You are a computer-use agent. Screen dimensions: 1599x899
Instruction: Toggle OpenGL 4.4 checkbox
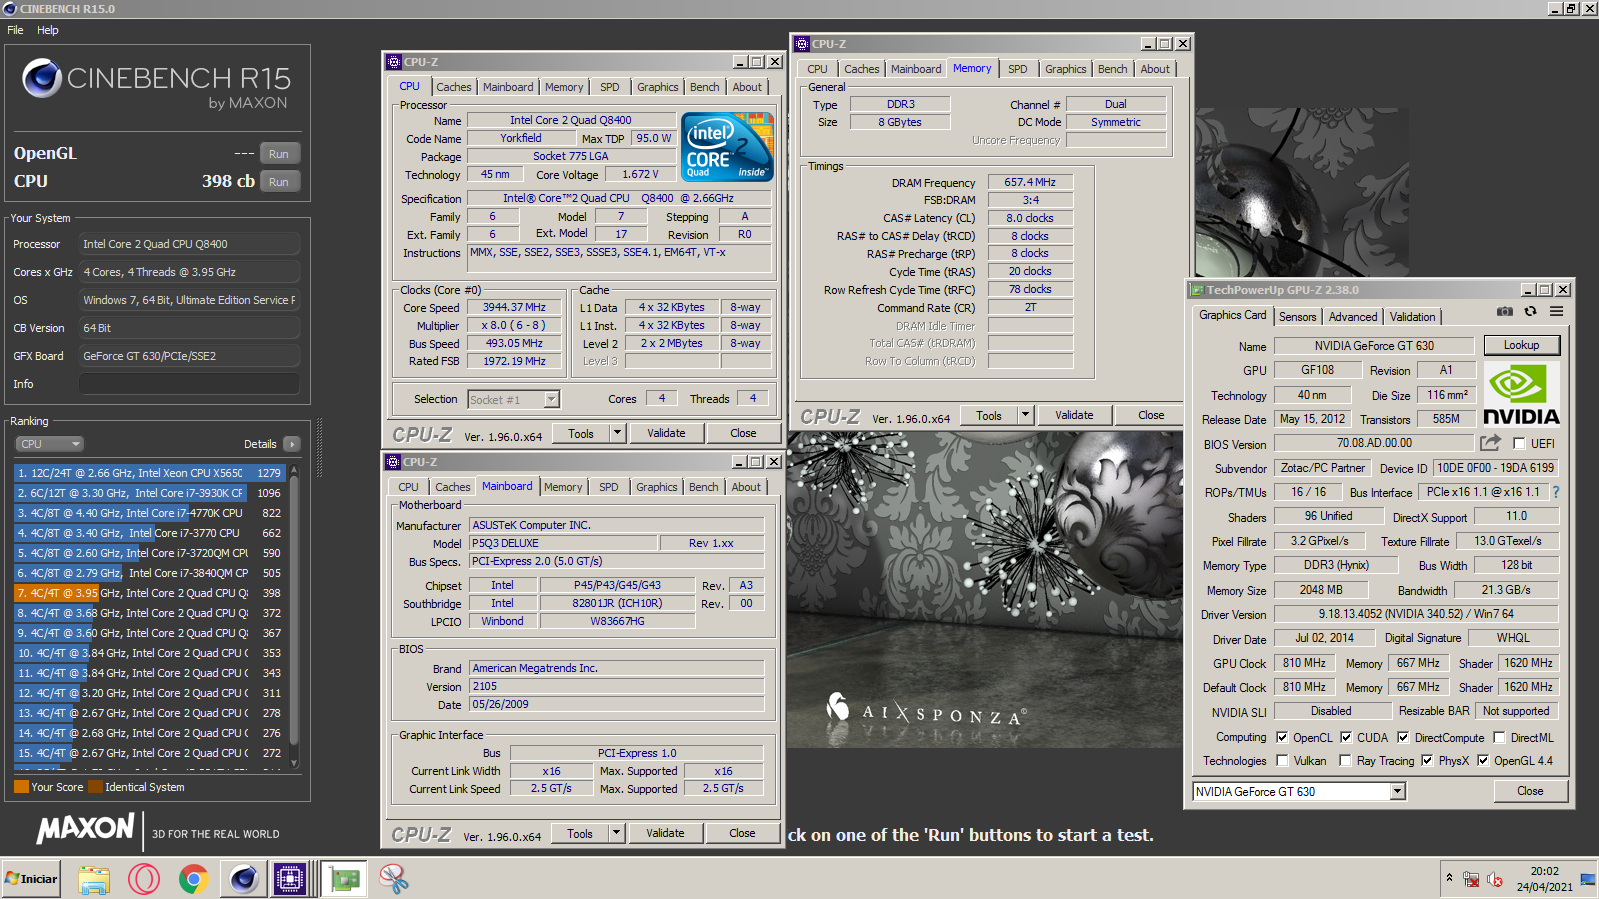click(x=1483, y=760)
